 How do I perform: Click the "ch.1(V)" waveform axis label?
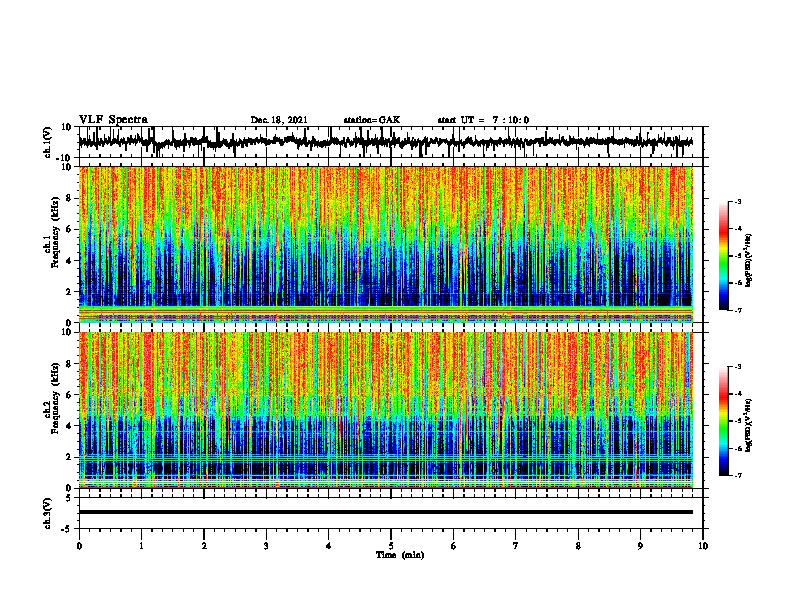47,142
